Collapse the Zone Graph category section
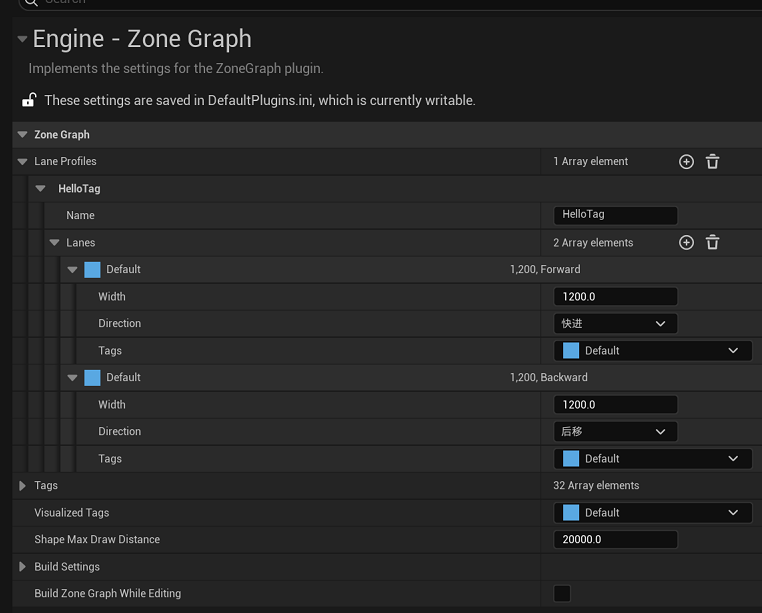 click(22, 135)
